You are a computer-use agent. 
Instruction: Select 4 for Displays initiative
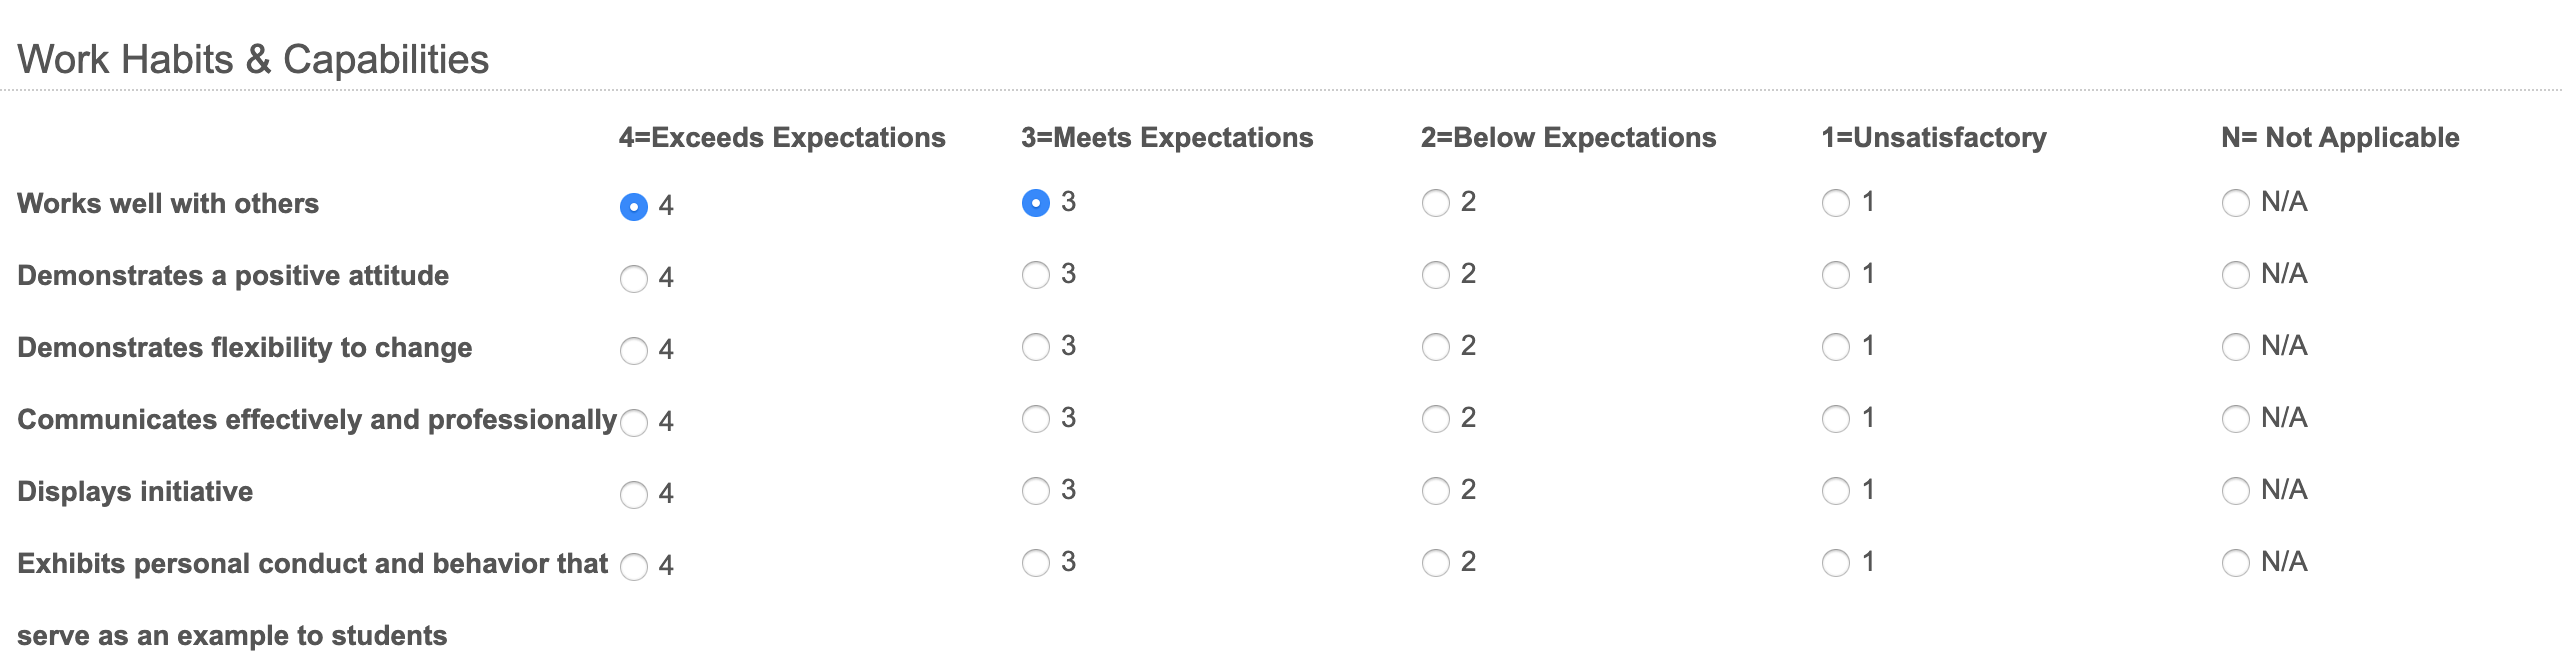[634, 495]
